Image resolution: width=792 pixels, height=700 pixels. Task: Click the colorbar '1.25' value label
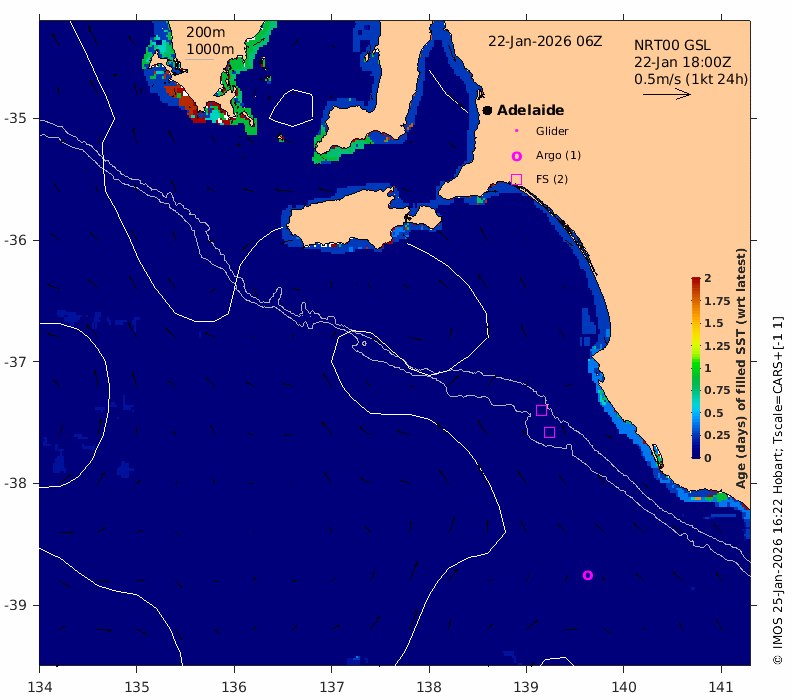coord(717,346)
